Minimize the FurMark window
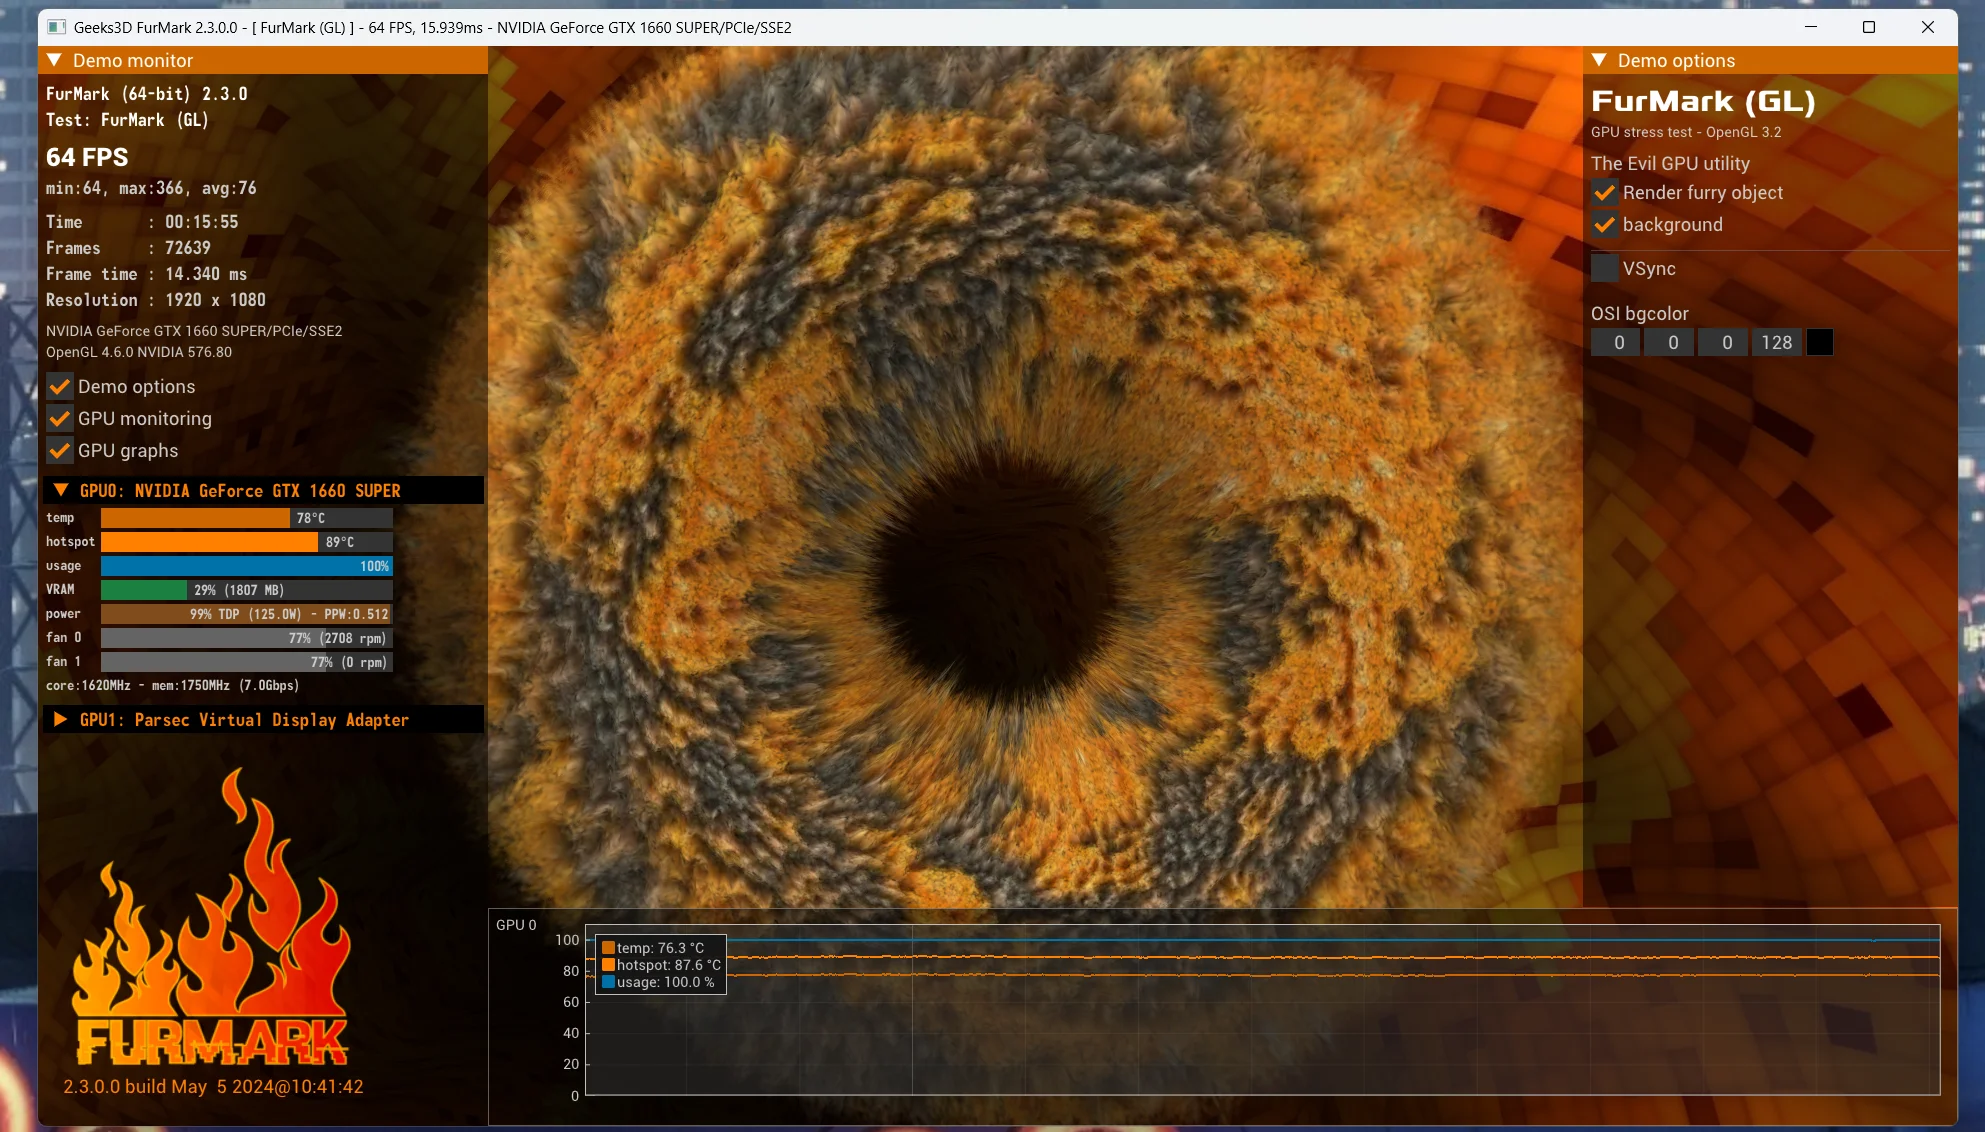The image size is (1985, 1132). click(x=1810, y=27)
